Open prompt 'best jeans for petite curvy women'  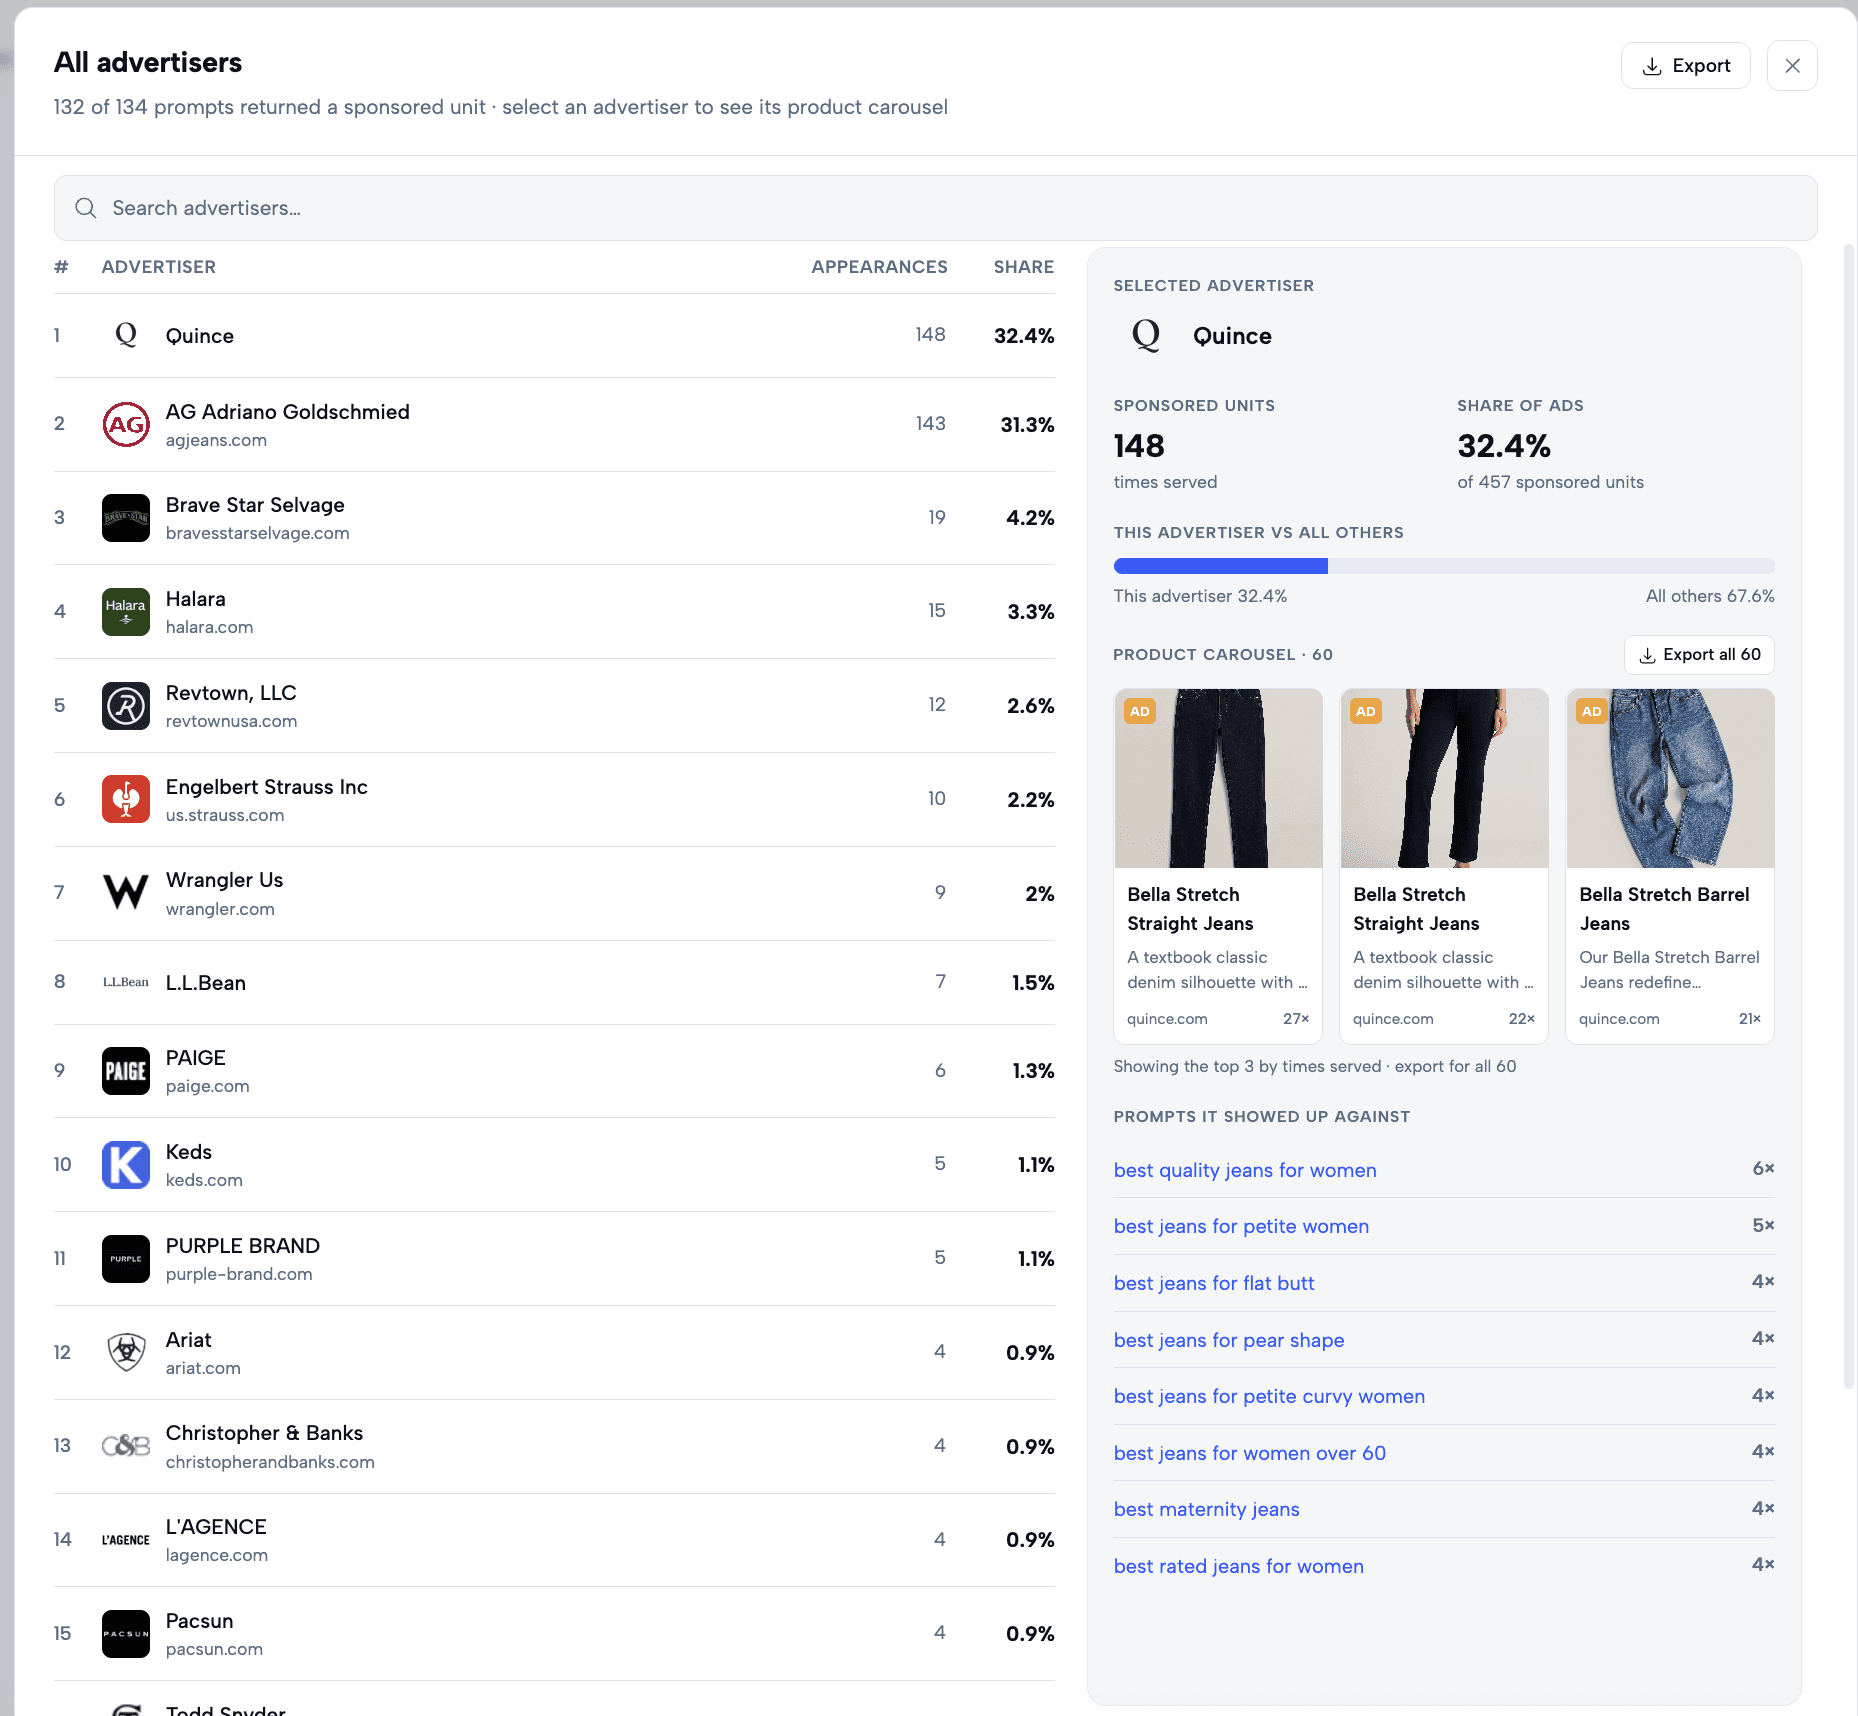tap(1269, 1396)
